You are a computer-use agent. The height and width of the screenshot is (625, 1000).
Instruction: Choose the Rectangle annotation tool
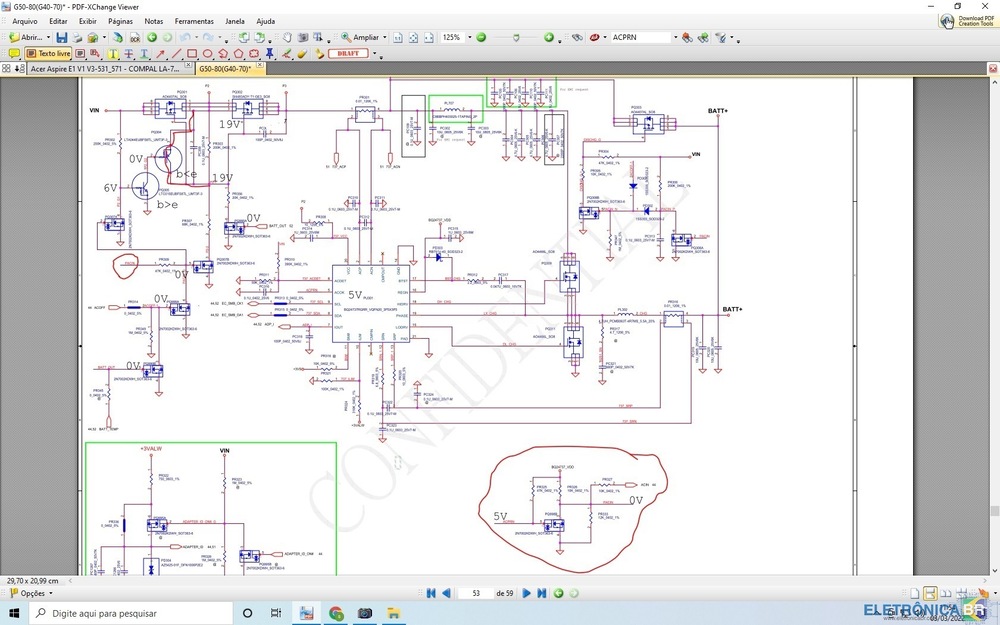click(x=193, y=53)
